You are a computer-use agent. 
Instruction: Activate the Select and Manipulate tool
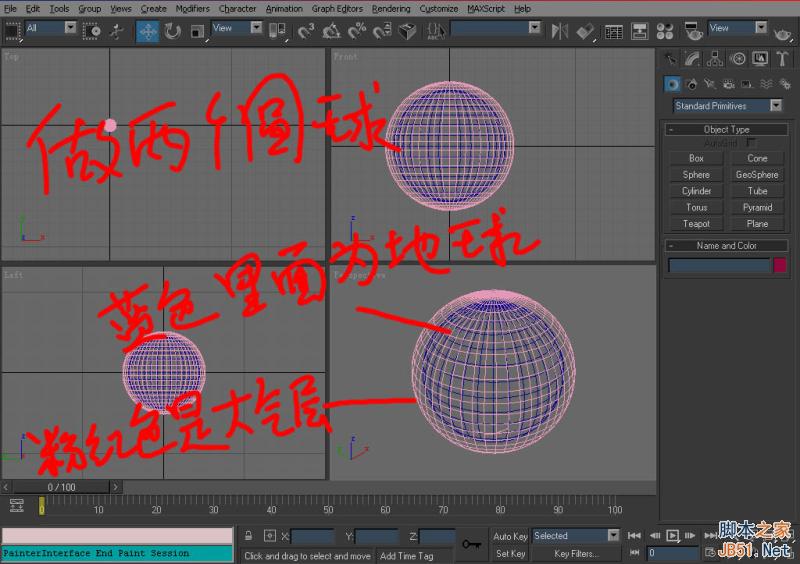tap(117, 31)
